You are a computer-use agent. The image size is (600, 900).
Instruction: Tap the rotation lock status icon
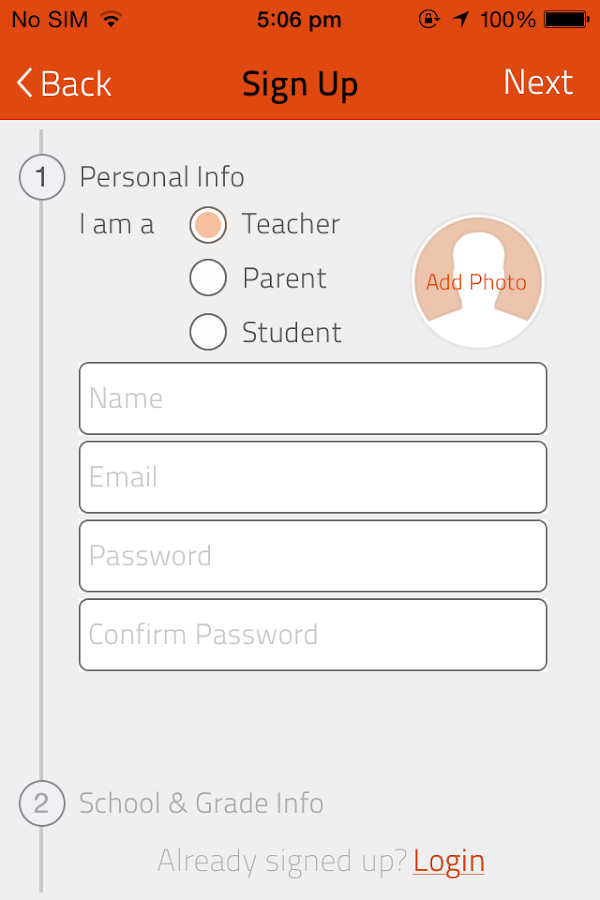[429, 19]
